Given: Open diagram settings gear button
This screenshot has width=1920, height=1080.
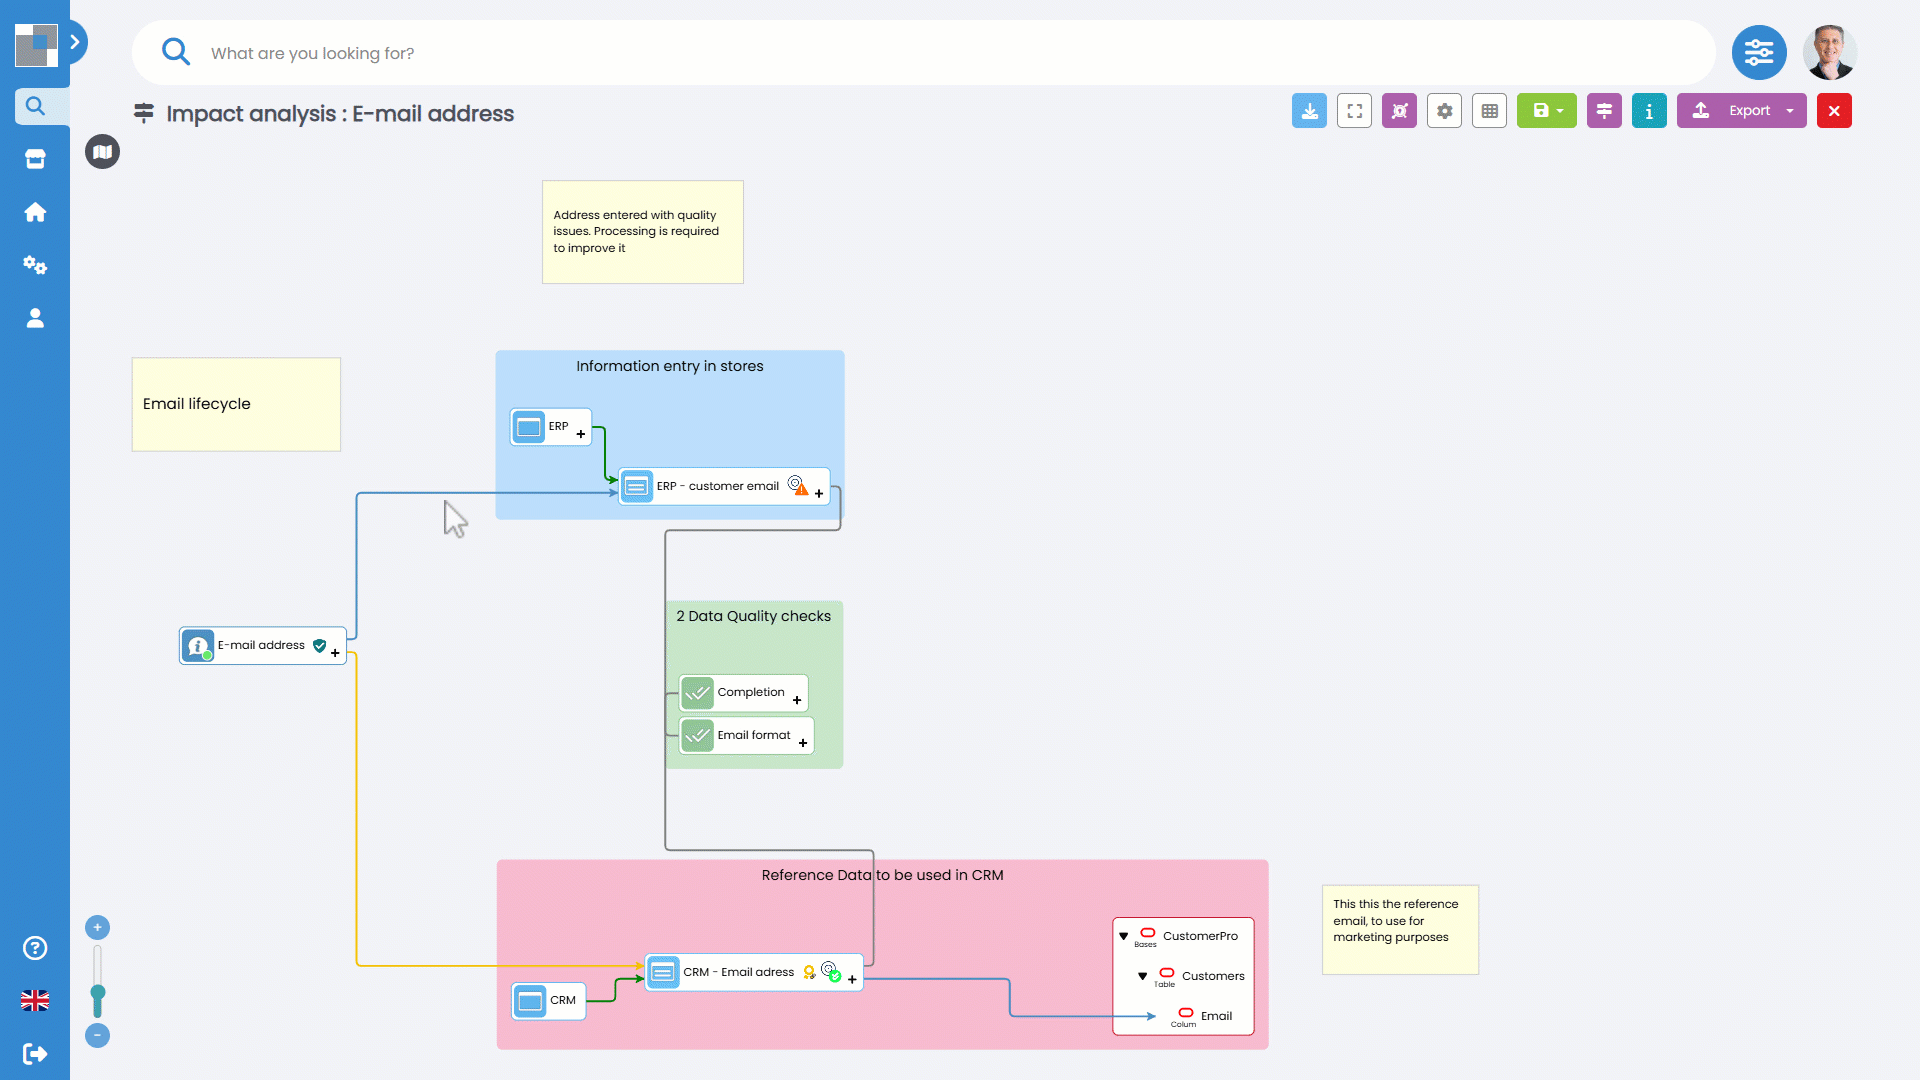Looking at the screenshot, I should (x=1444, y=111).
